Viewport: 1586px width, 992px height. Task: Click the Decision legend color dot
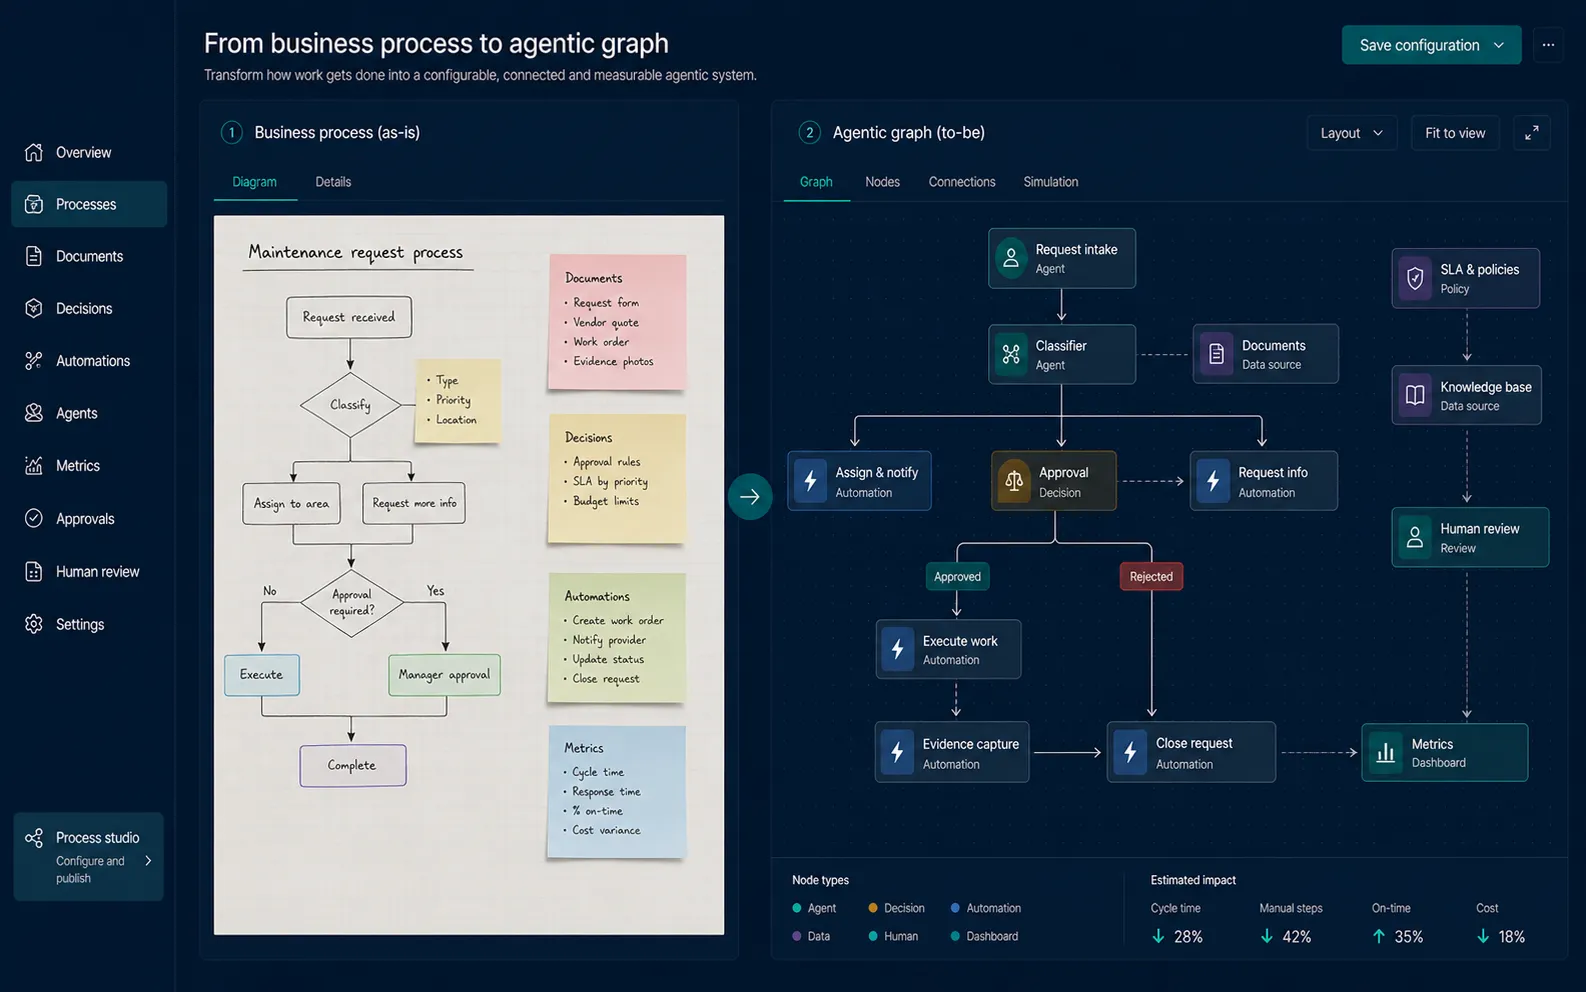[x=873, y=908]
